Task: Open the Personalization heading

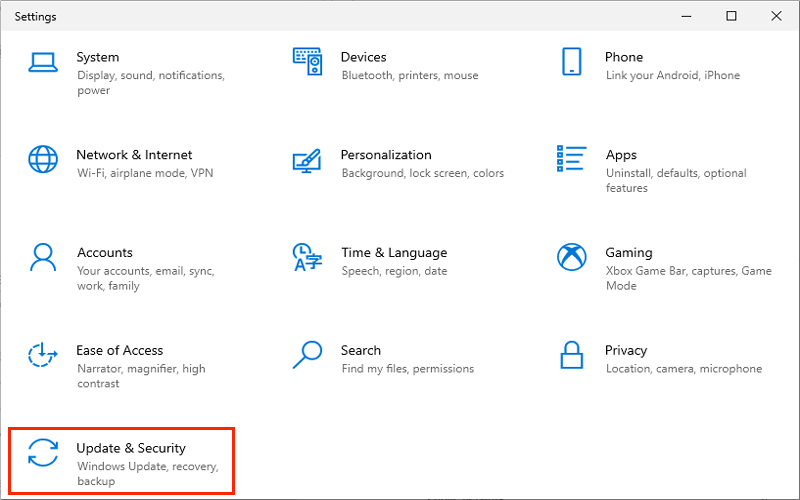Action: (x=386, y=155)
